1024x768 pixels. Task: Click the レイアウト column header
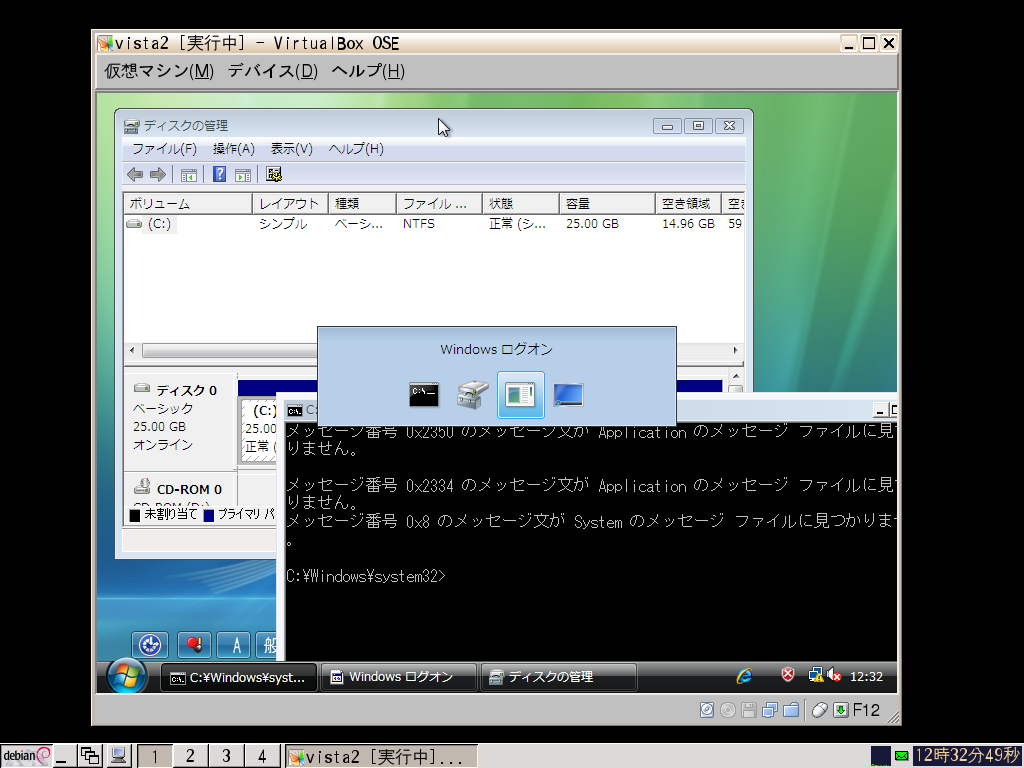[291, 204]
